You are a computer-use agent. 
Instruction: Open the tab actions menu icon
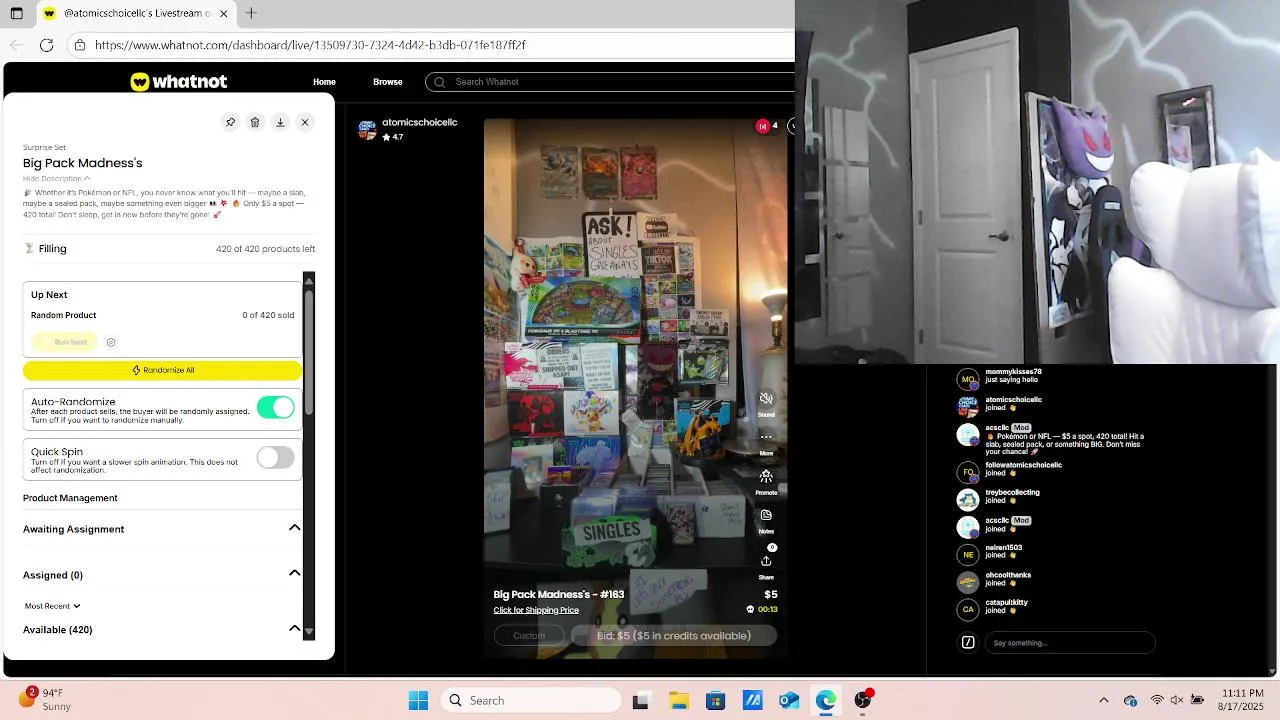[16, 14]
